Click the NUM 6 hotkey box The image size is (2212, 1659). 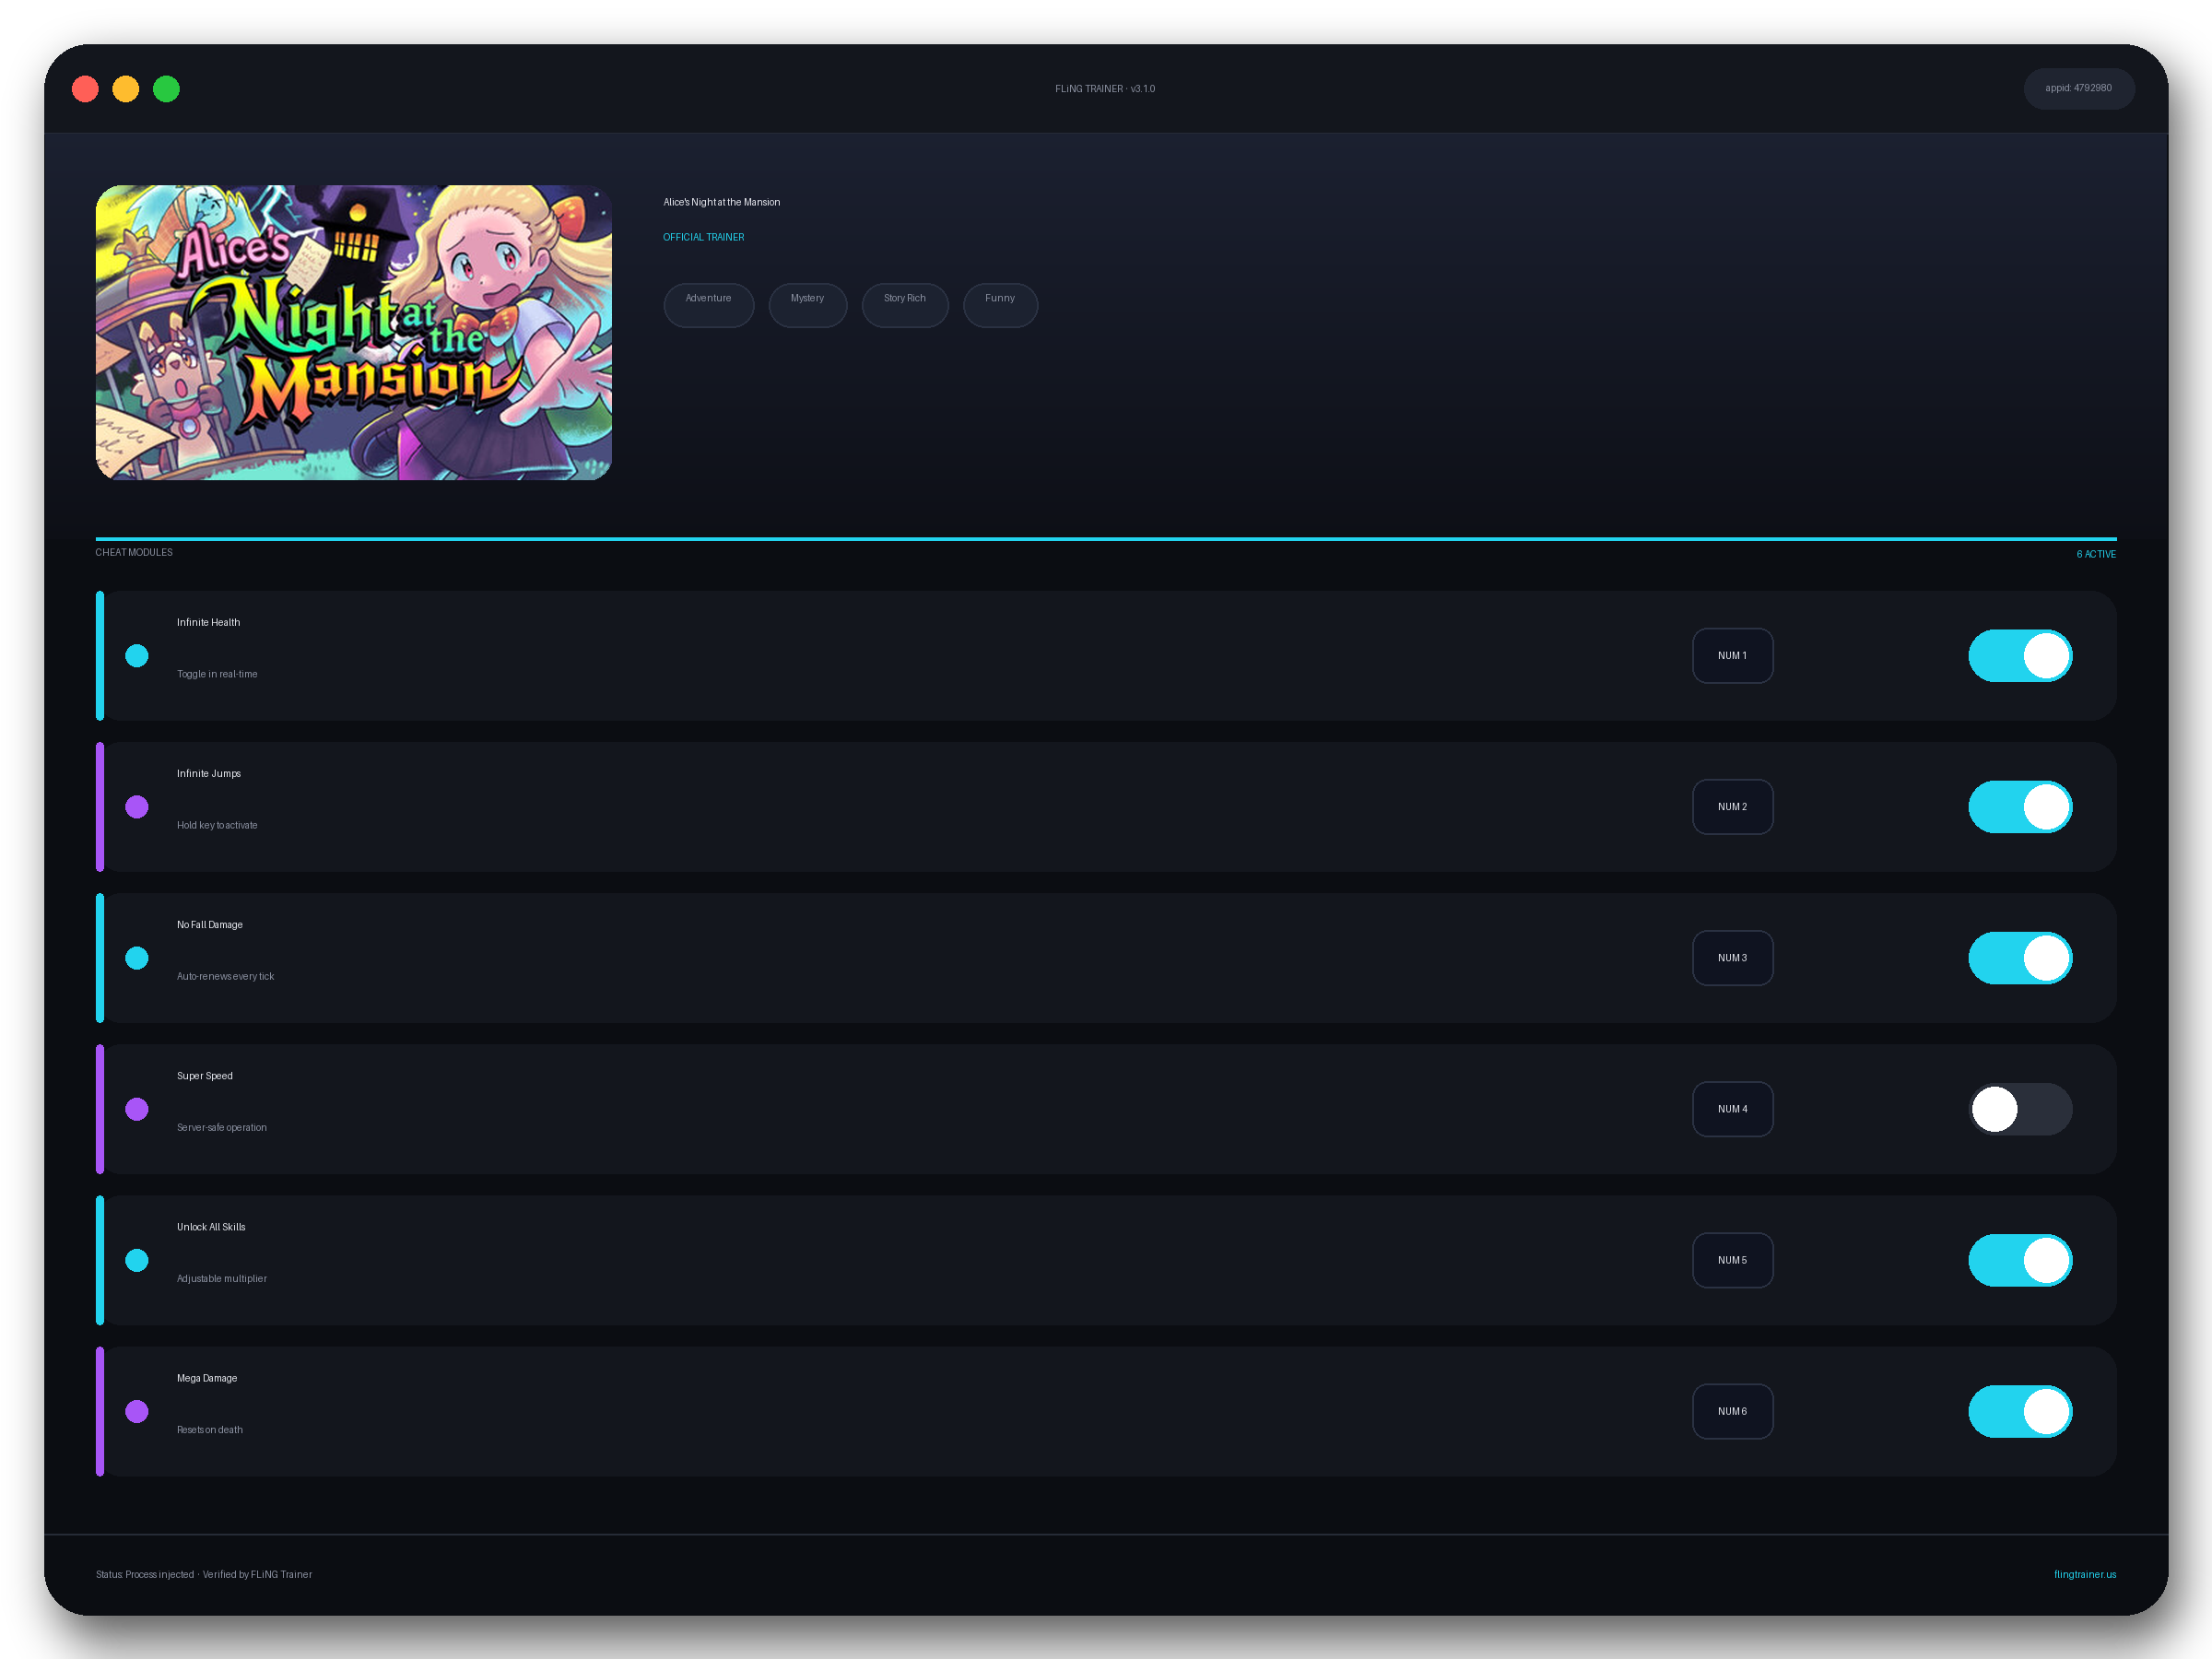1732,1411
